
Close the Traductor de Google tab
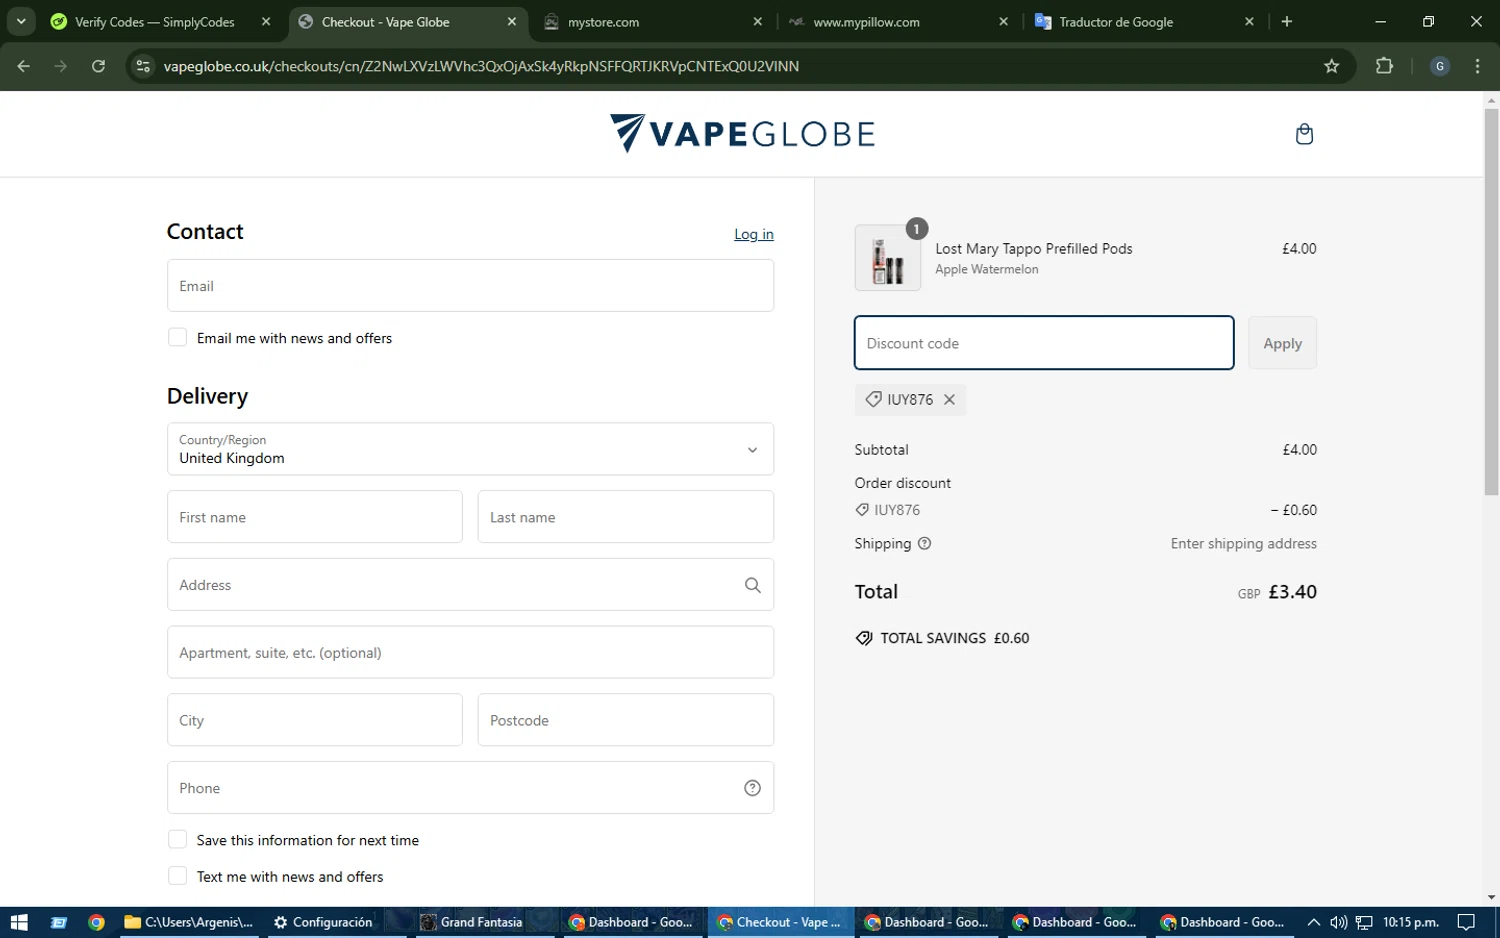tap(1249, 21)
